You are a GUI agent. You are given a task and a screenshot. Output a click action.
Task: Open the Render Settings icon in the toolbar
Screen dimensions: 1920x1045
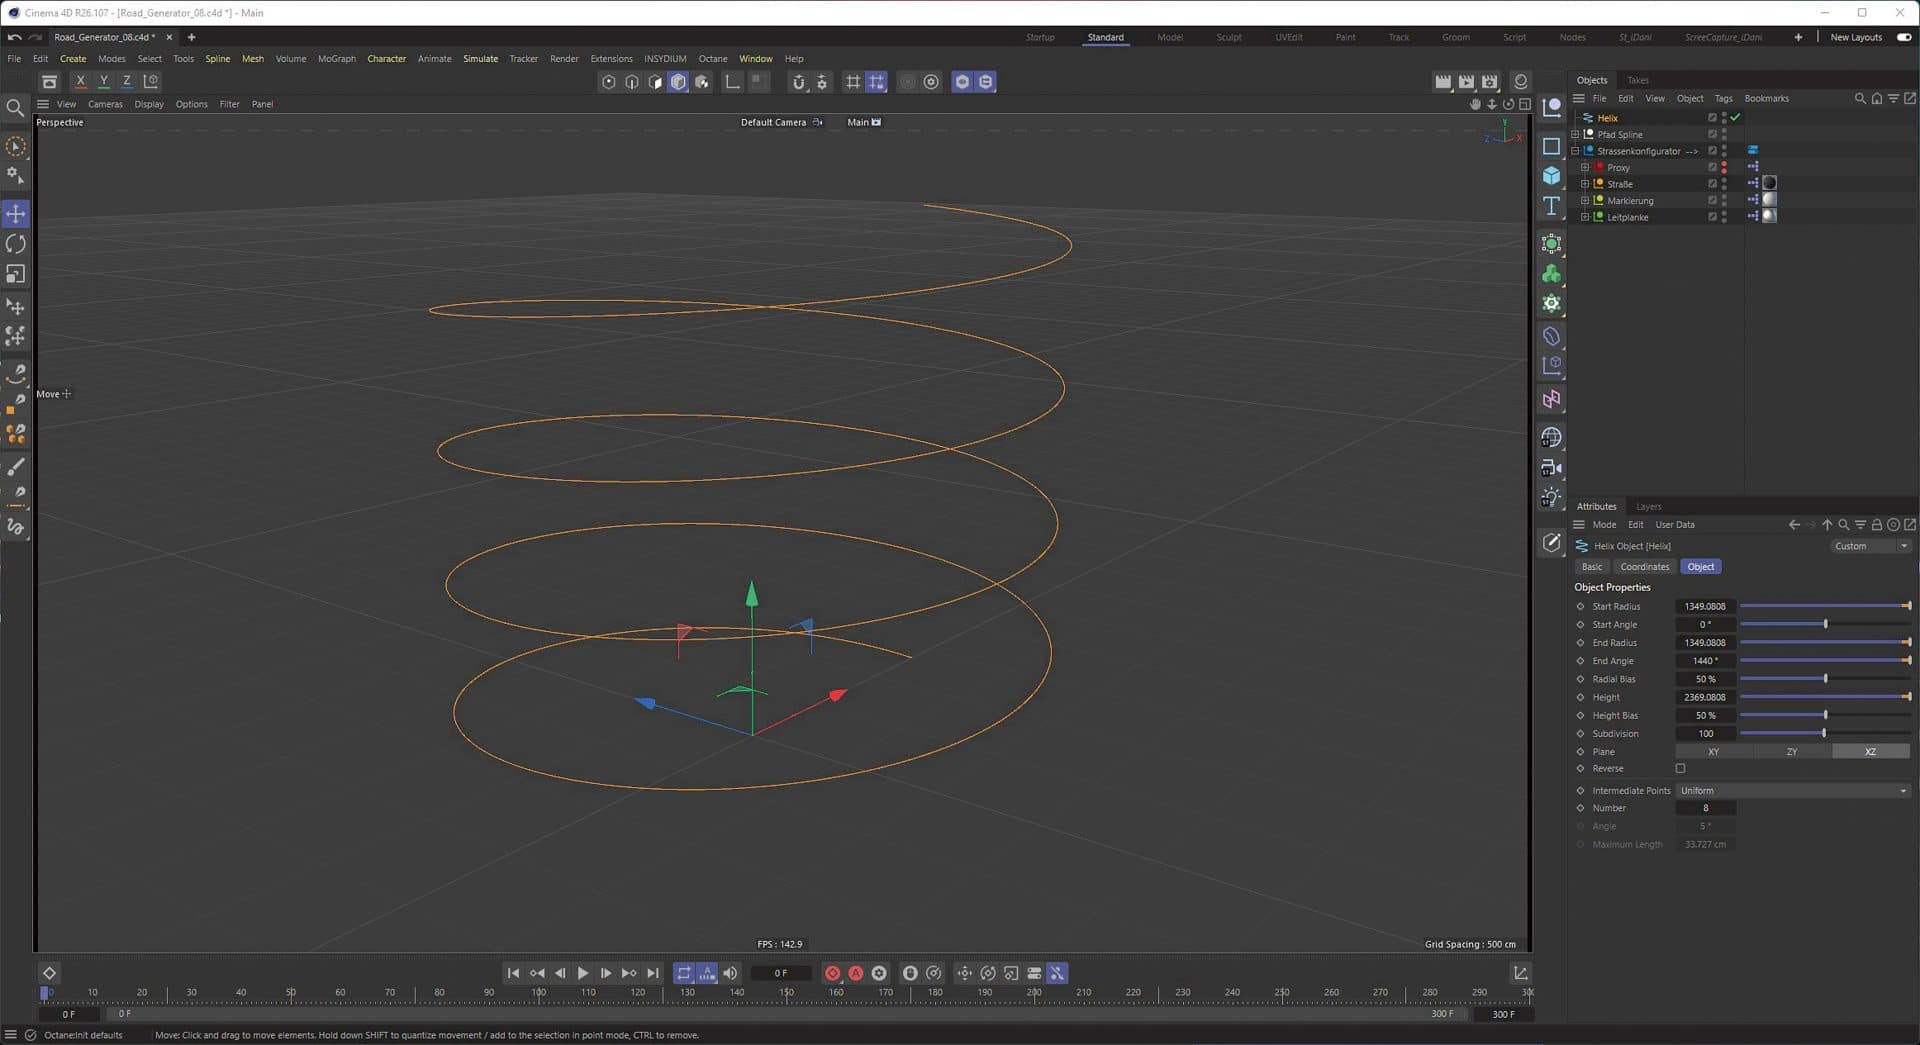point(1489,81)
